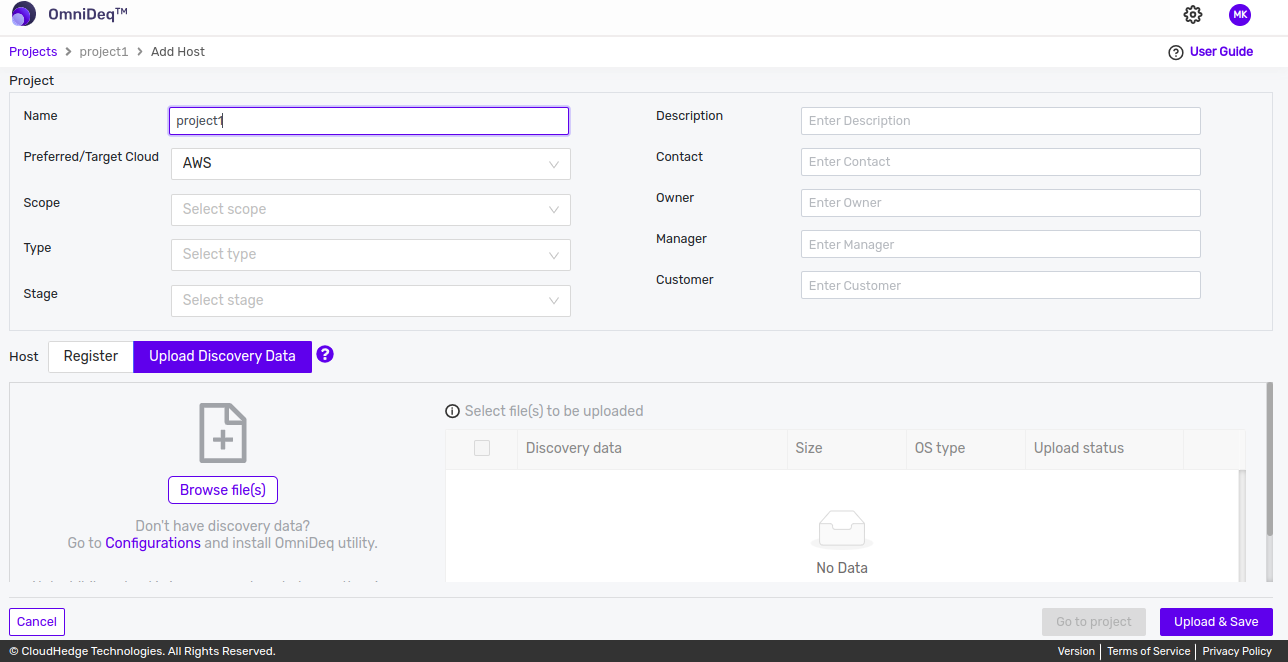
Task: Click the Enter Description field
Action: pos(1000,121)
